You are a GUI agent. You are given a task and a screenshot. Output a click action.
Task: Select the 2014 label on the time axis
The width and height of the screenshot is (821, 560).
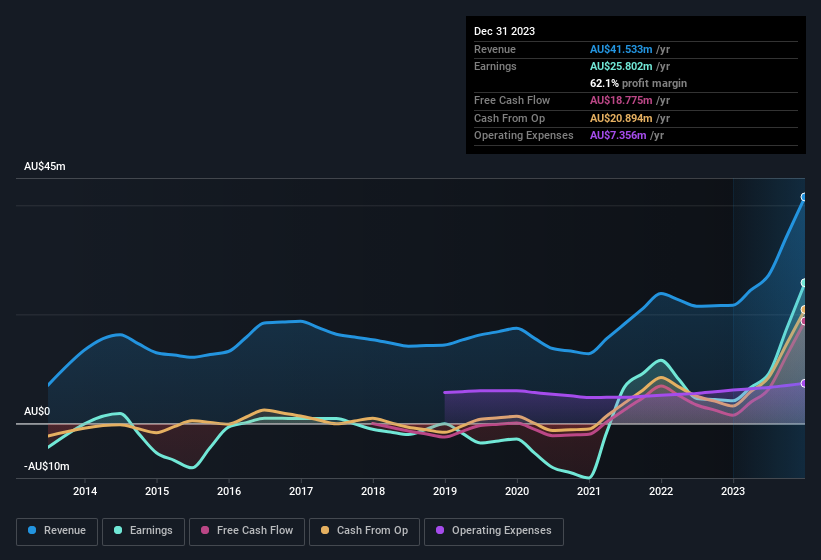pyautogui.click(x=85, y=491)
